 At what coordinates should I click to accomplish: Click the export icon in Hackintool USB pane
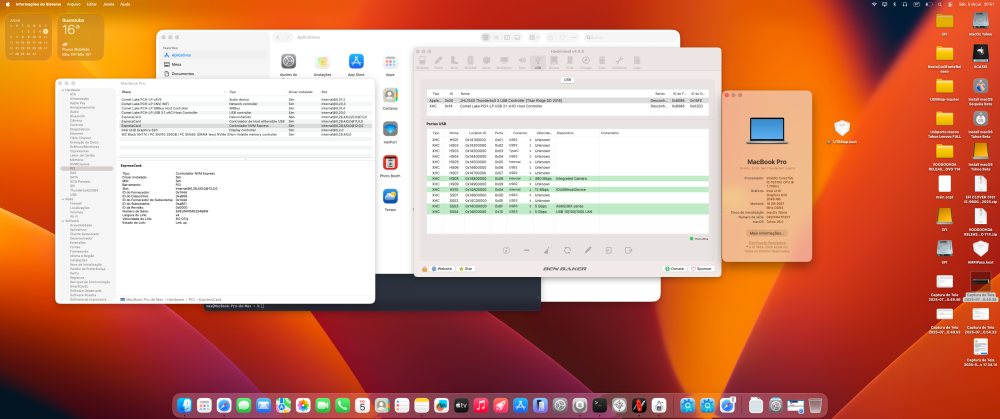tap(628, 250)
